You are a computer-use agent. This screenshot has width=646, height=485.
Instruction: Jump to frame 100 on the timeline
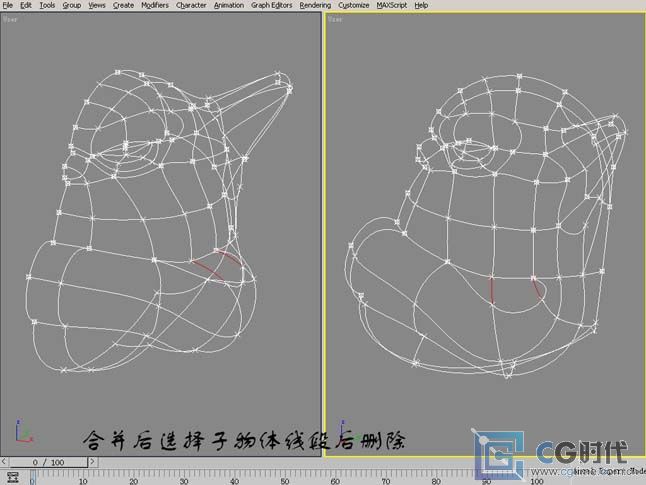pos(536,481)
